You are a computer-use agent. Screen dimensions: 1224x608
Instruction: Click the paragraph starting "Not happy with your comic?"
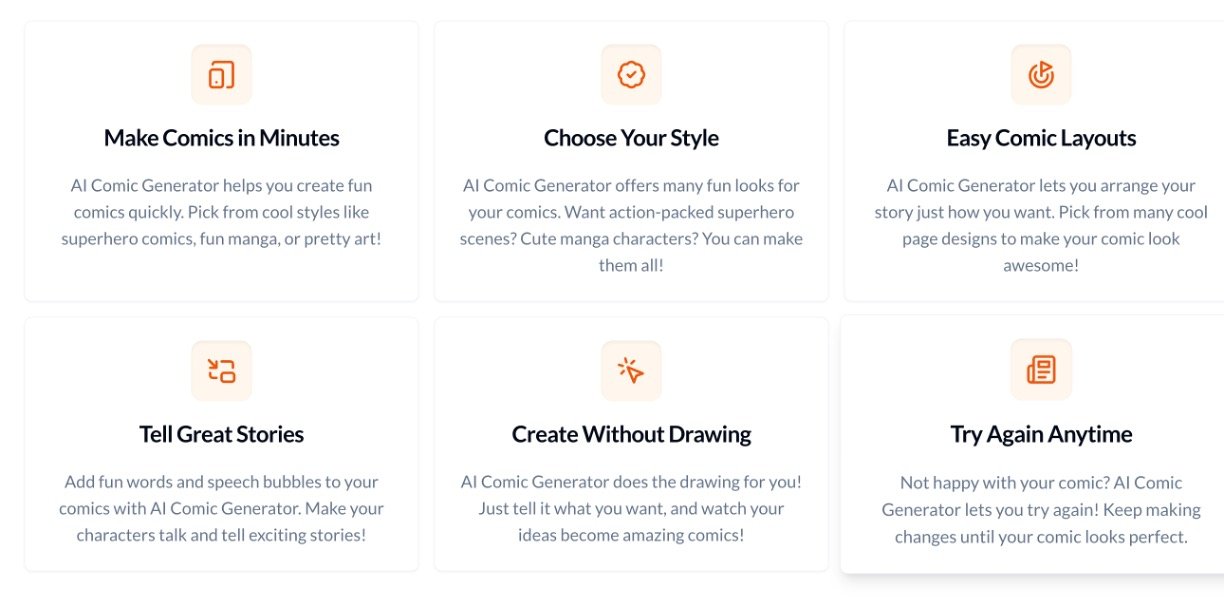pos(1041,509)
